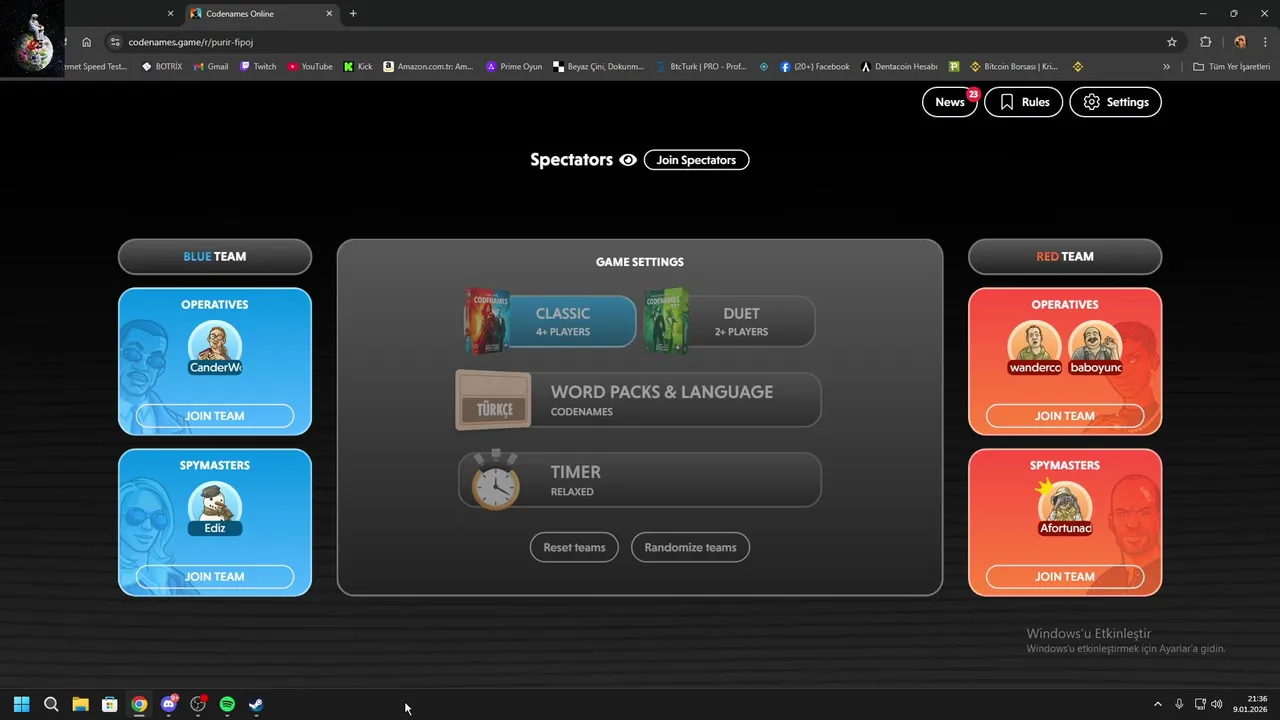
Task: Click the Classic Codenames box image
Action: [487, 321]
